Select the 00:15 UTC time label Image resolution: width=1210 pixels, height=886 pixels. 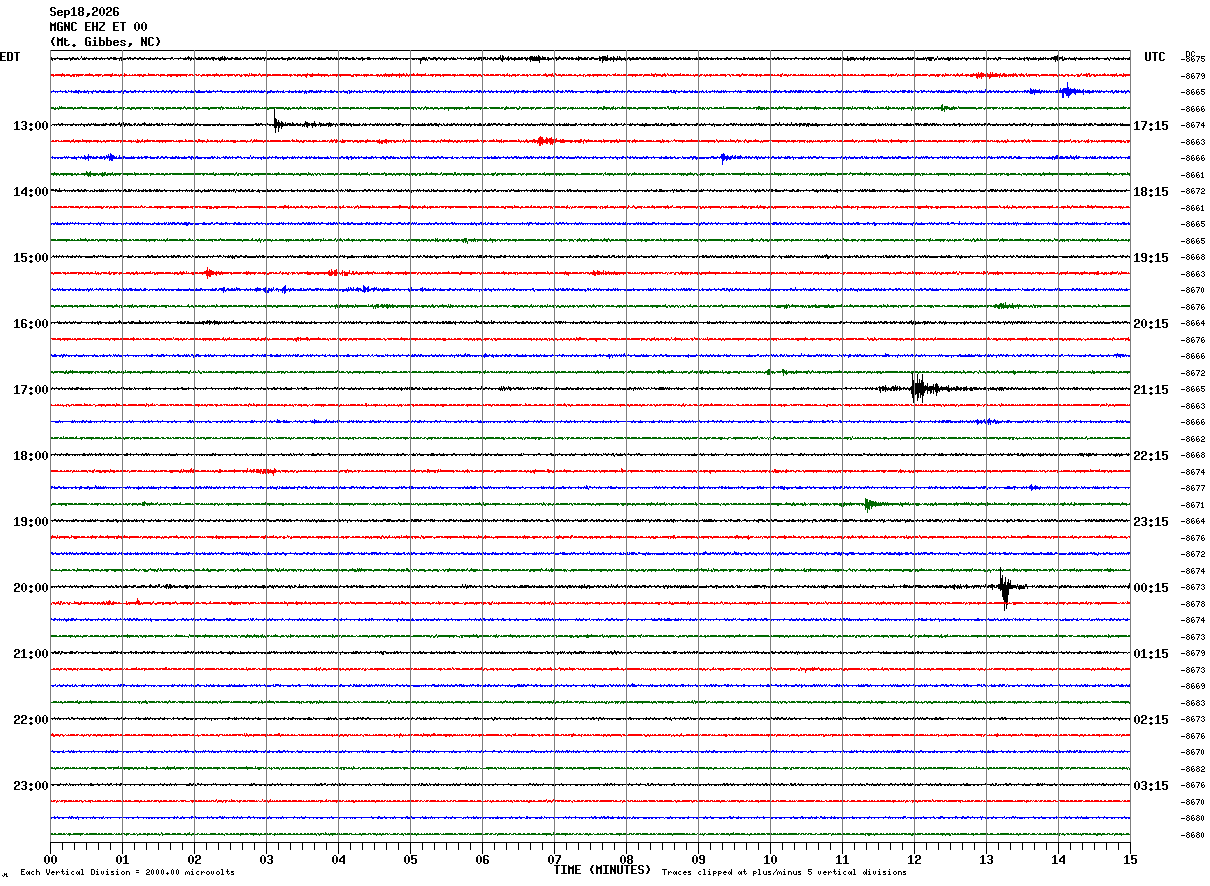[x=1151, y=588]
